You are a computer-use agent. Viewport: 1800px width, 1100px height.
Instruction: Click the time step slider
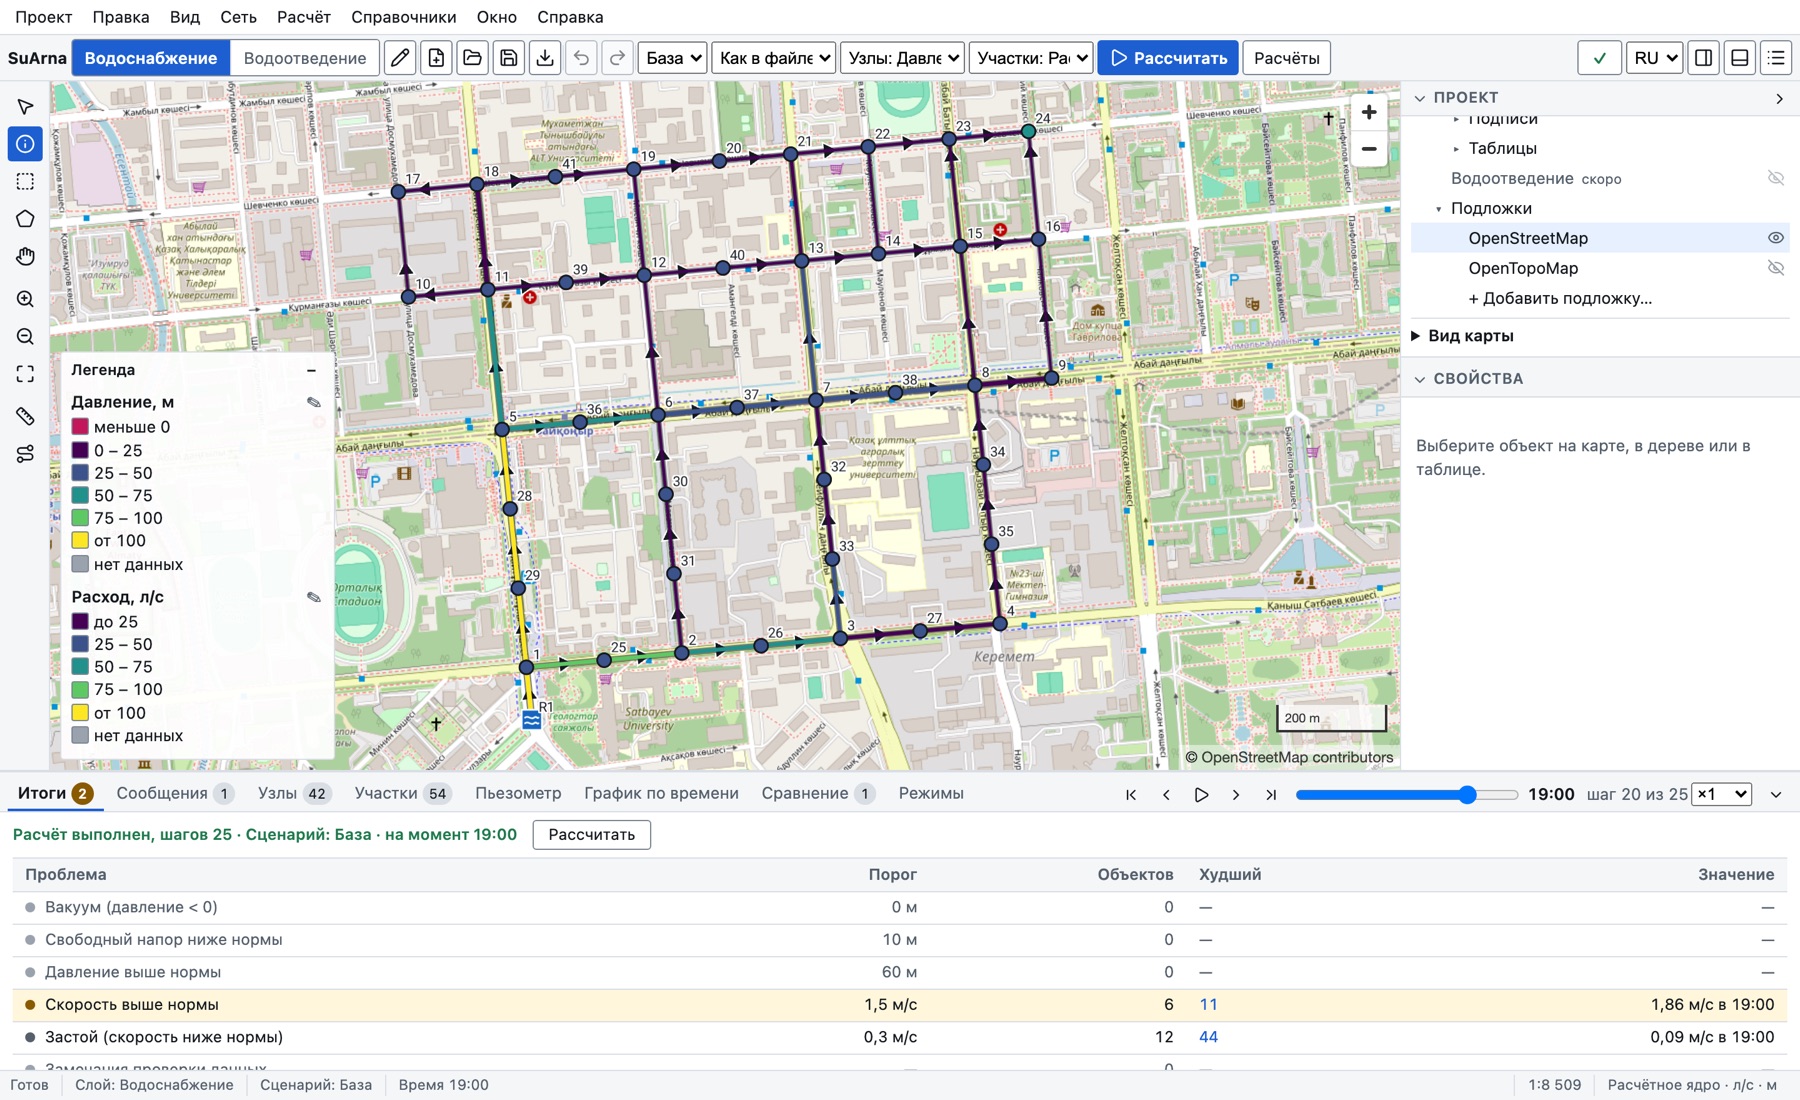pyautogui.click(x=1406, y=794)
